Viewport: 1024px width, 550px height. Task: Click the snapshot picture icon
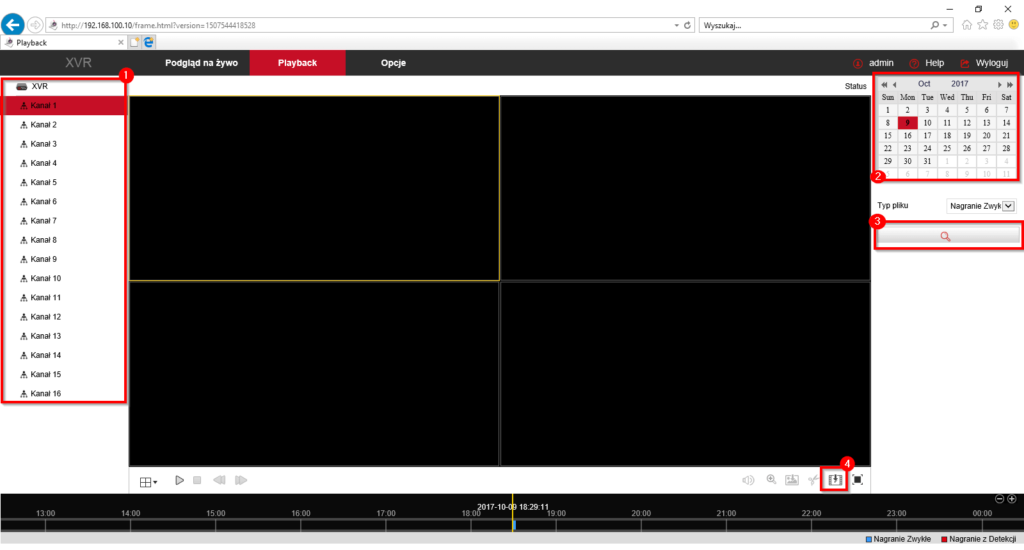[792, 480]
